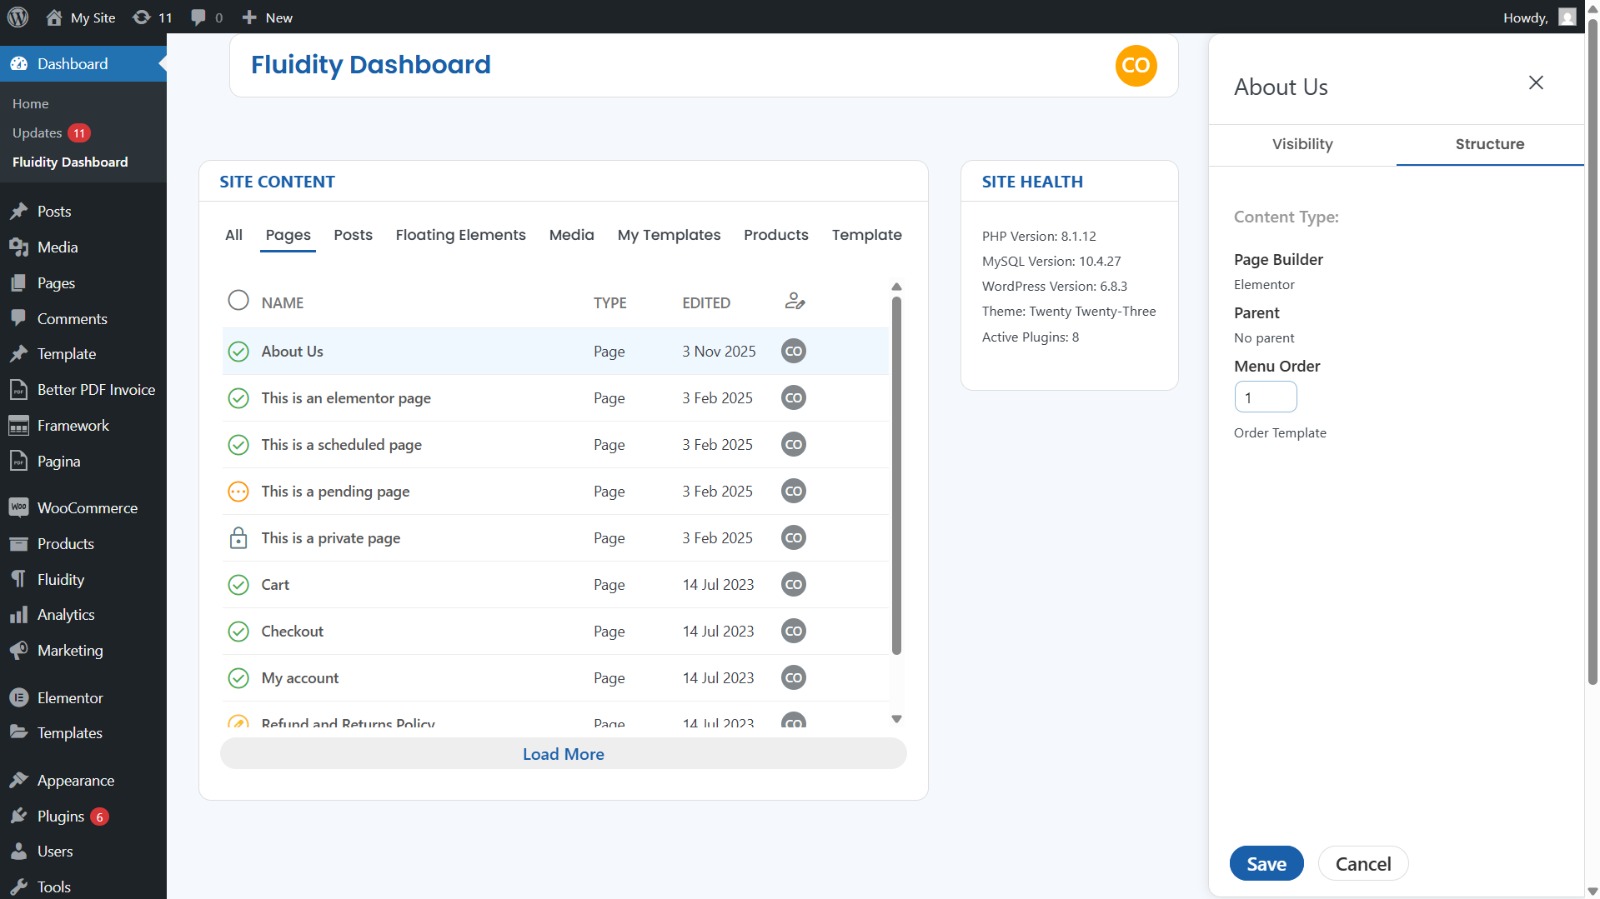Click the lock icon on private page
This screenshot has width=1600, height=899.
coord(238,538)
